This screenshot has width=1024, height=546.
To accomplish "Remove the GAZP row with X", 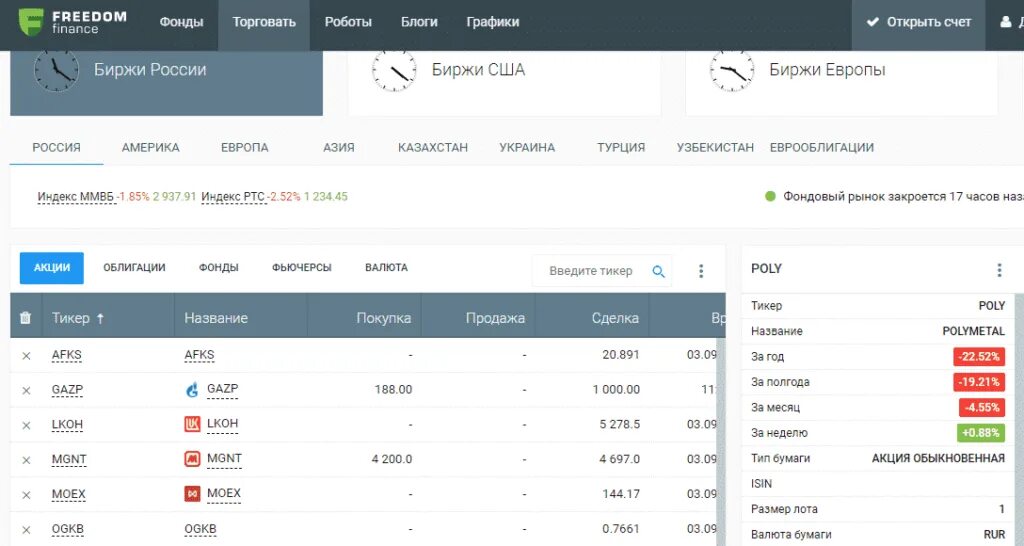I will pos(26,391).
